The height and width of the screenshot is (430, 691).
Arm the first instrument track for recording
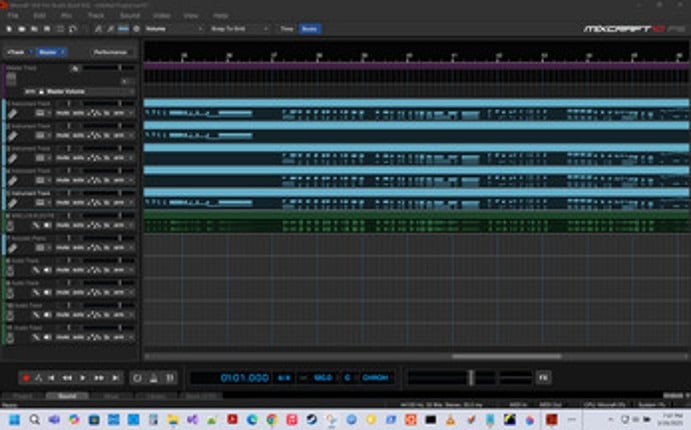[x=119, y=114]
